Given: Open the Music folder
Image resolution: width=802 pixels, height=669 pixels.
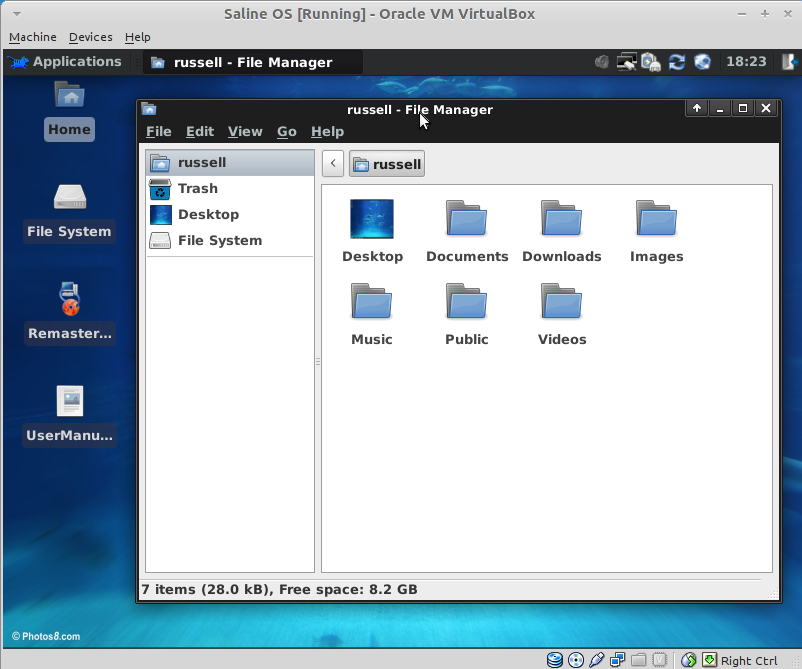Looking at the screenshot, I should pos(371,302).
